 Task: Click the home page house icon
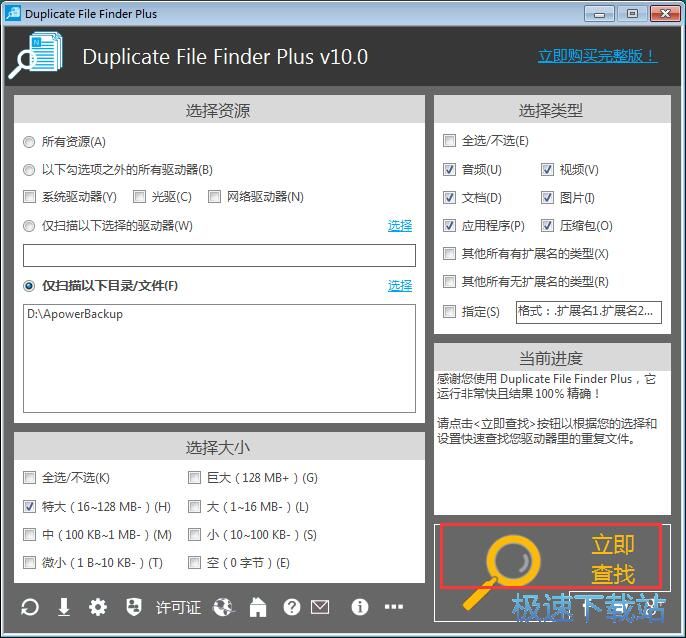[258, 607]
